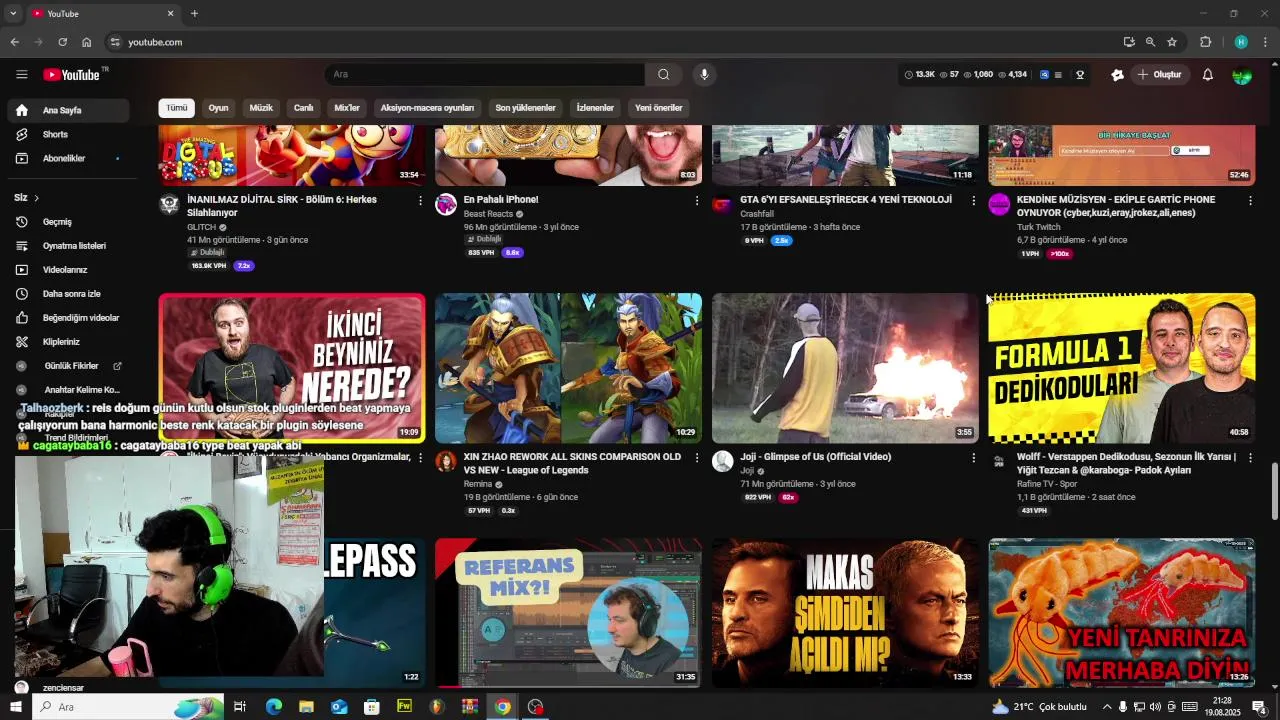
Task: Select the Müzik filter chip
Action: click(x=261, y=108)
